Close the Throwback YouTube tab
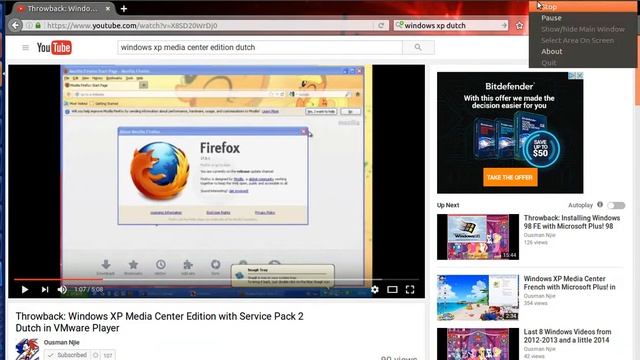Image resolution: width=640 pixels, height=360 pixels. click(x=108, y=8)
